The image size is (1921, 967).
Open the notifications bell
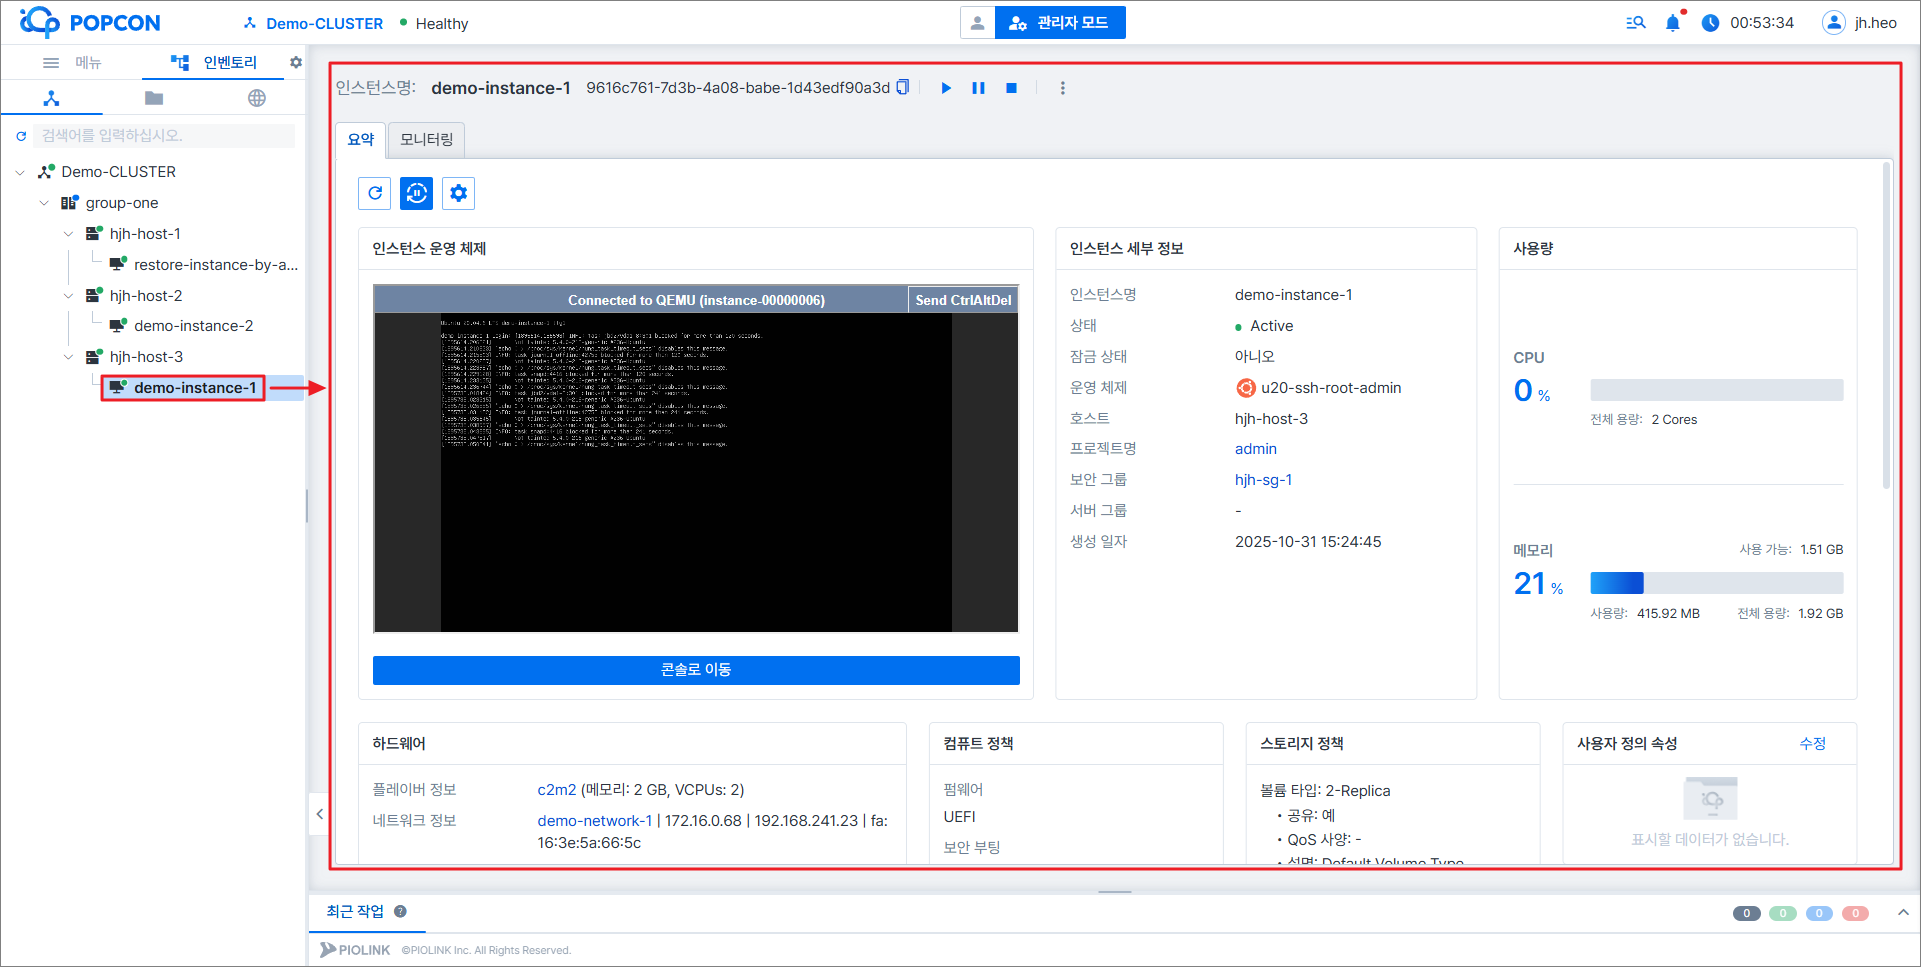[1672, 23]
